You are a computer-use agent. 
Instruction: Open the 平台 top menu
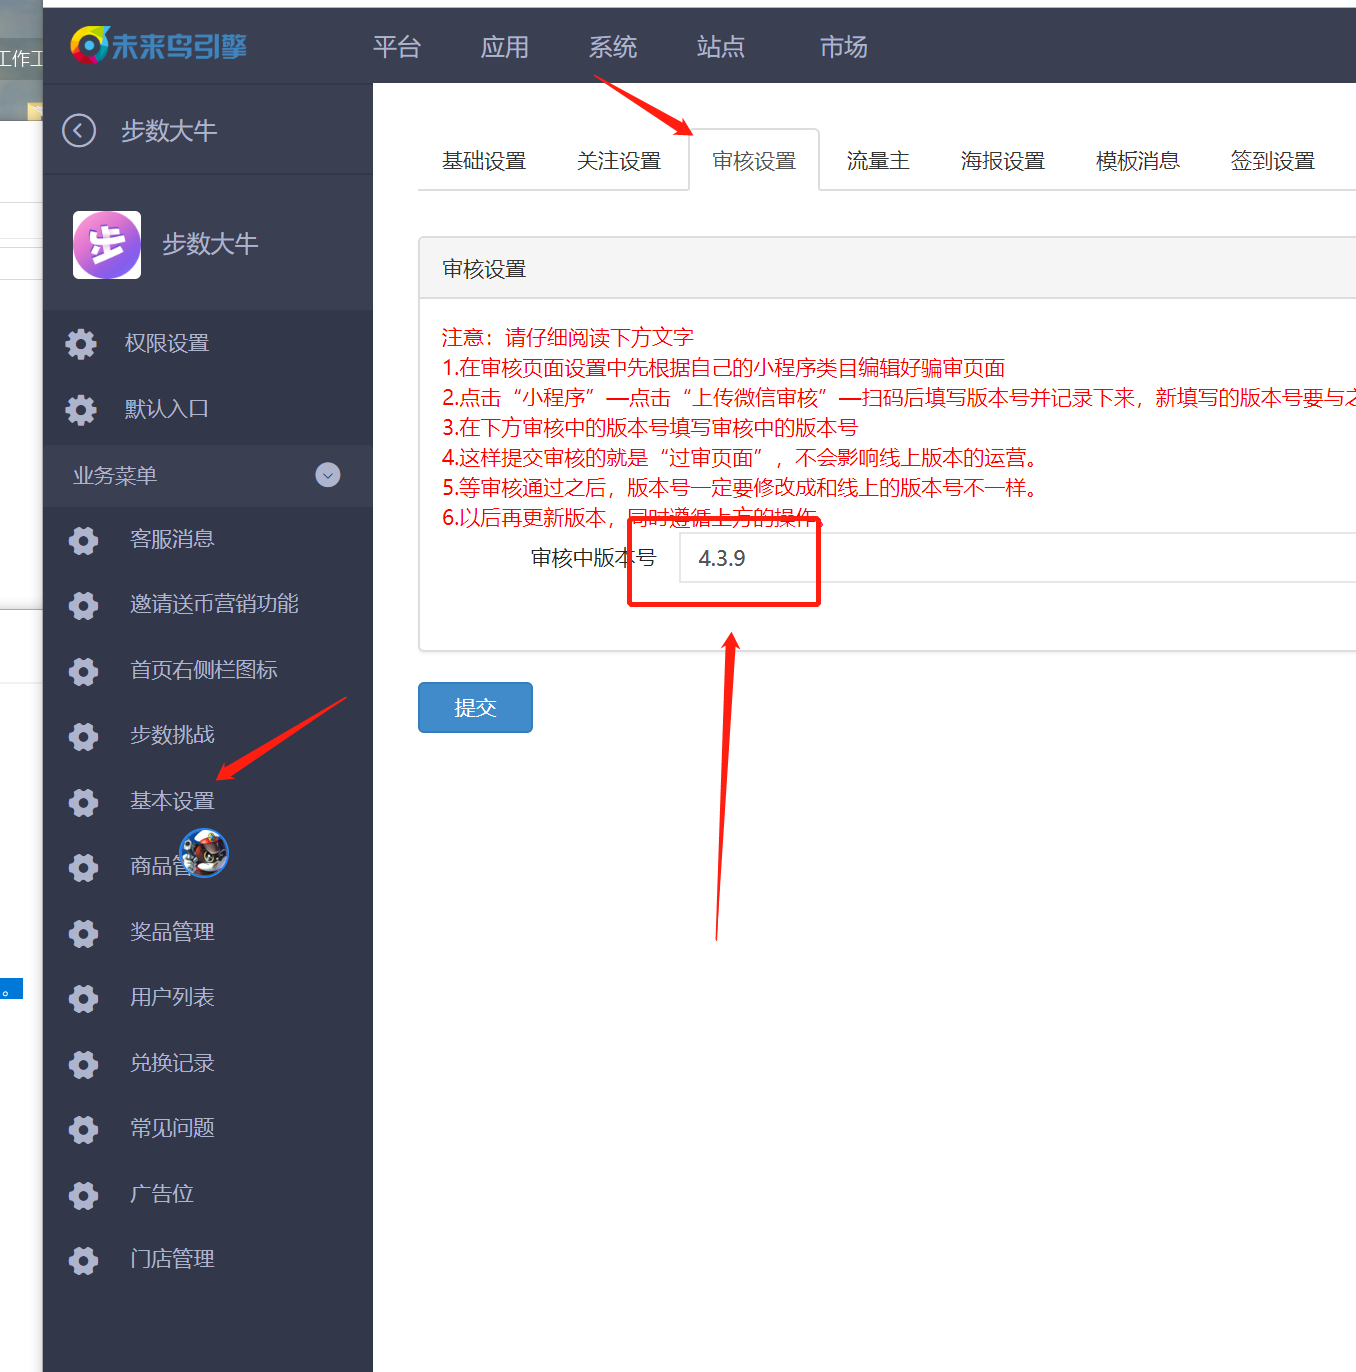pyautogui.click(x=397, y=47)
